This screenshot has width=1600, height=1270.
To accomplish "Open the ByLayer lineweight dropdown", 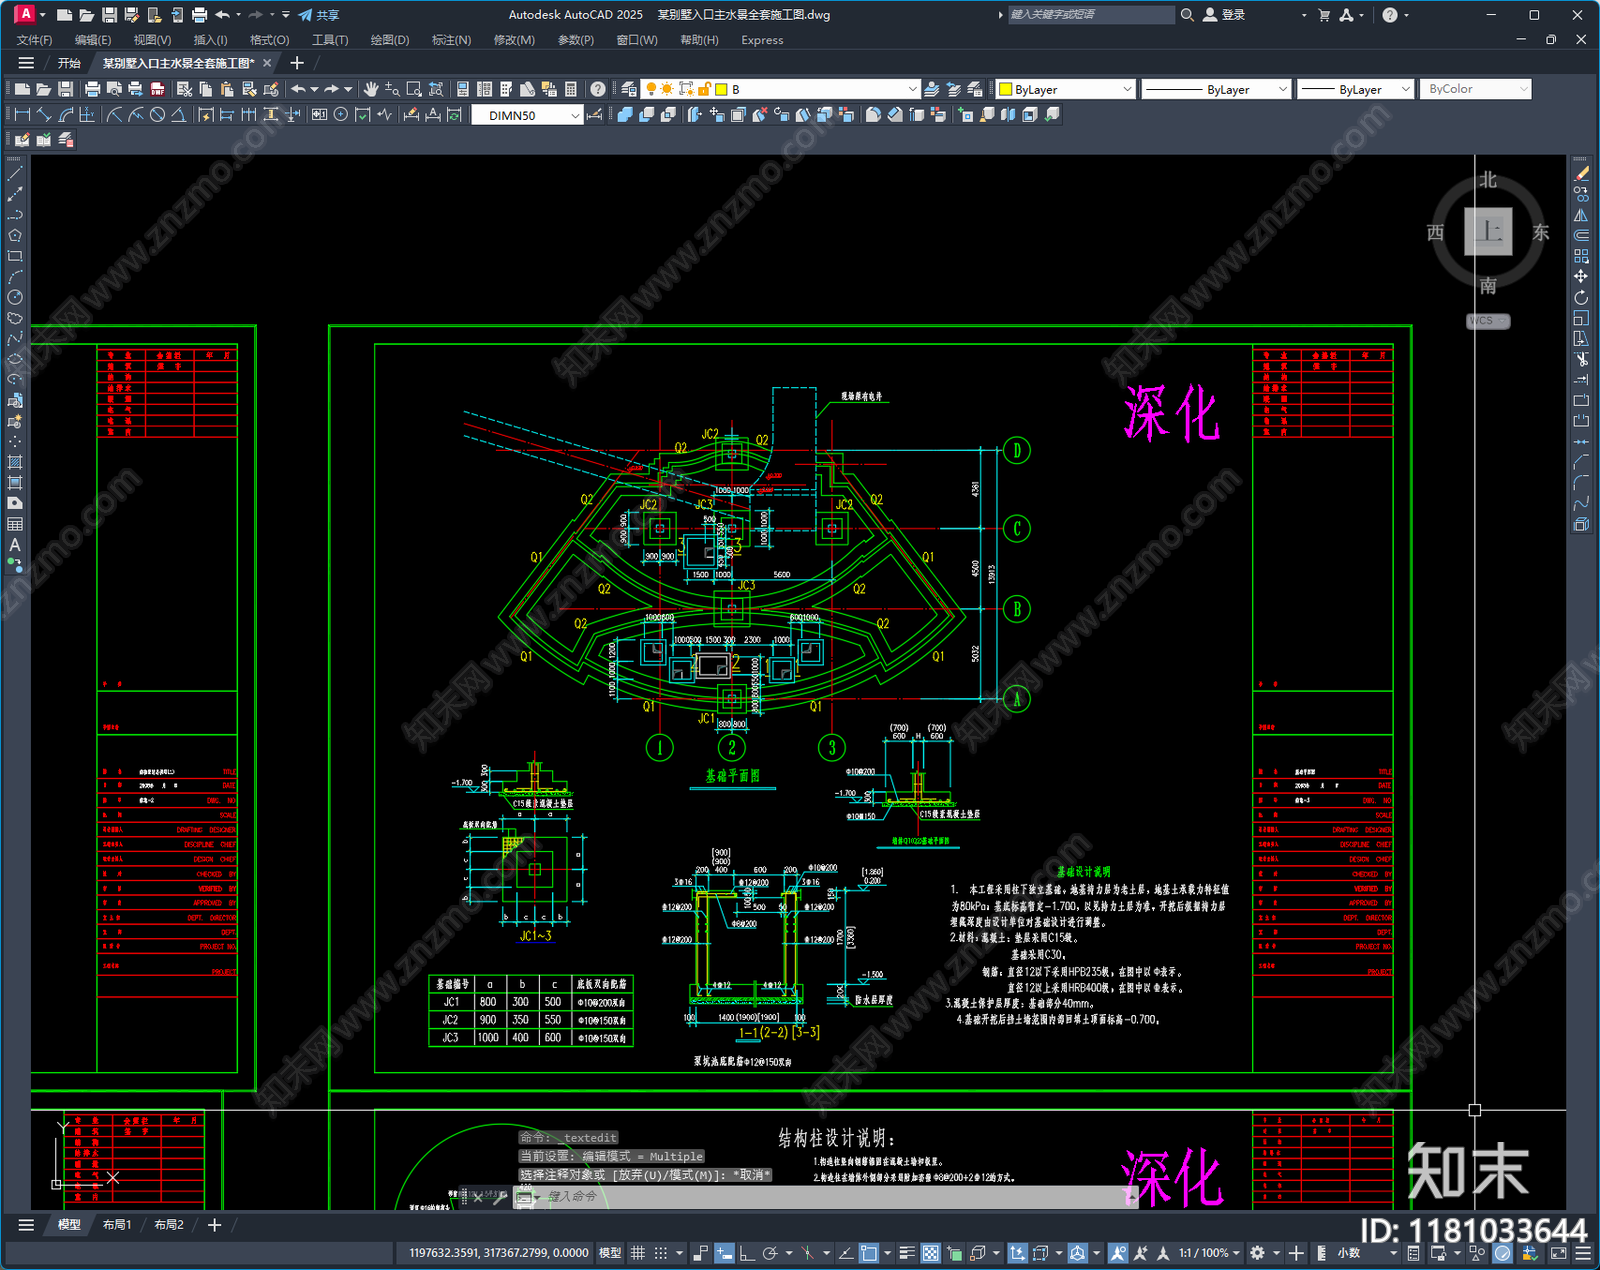I will pyautogui.click(x=1405, y=89).
